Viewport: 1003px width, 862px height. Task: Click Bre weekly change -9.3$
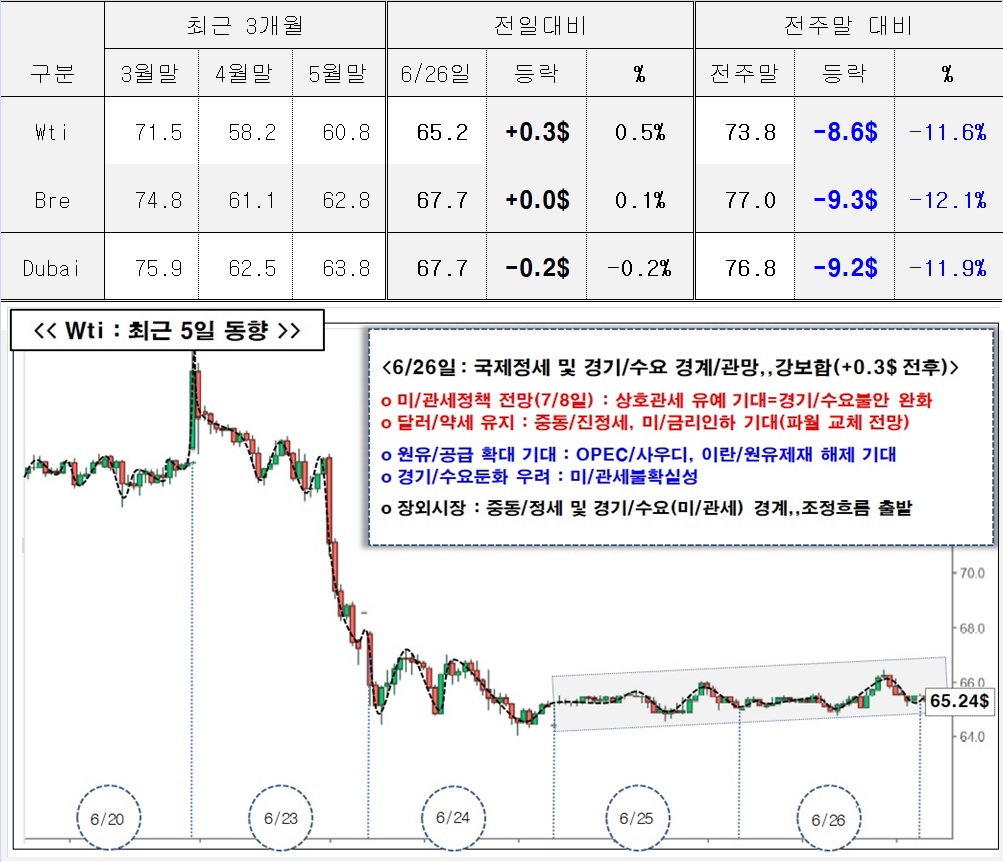pyautogui.click(x=846, y=200)
